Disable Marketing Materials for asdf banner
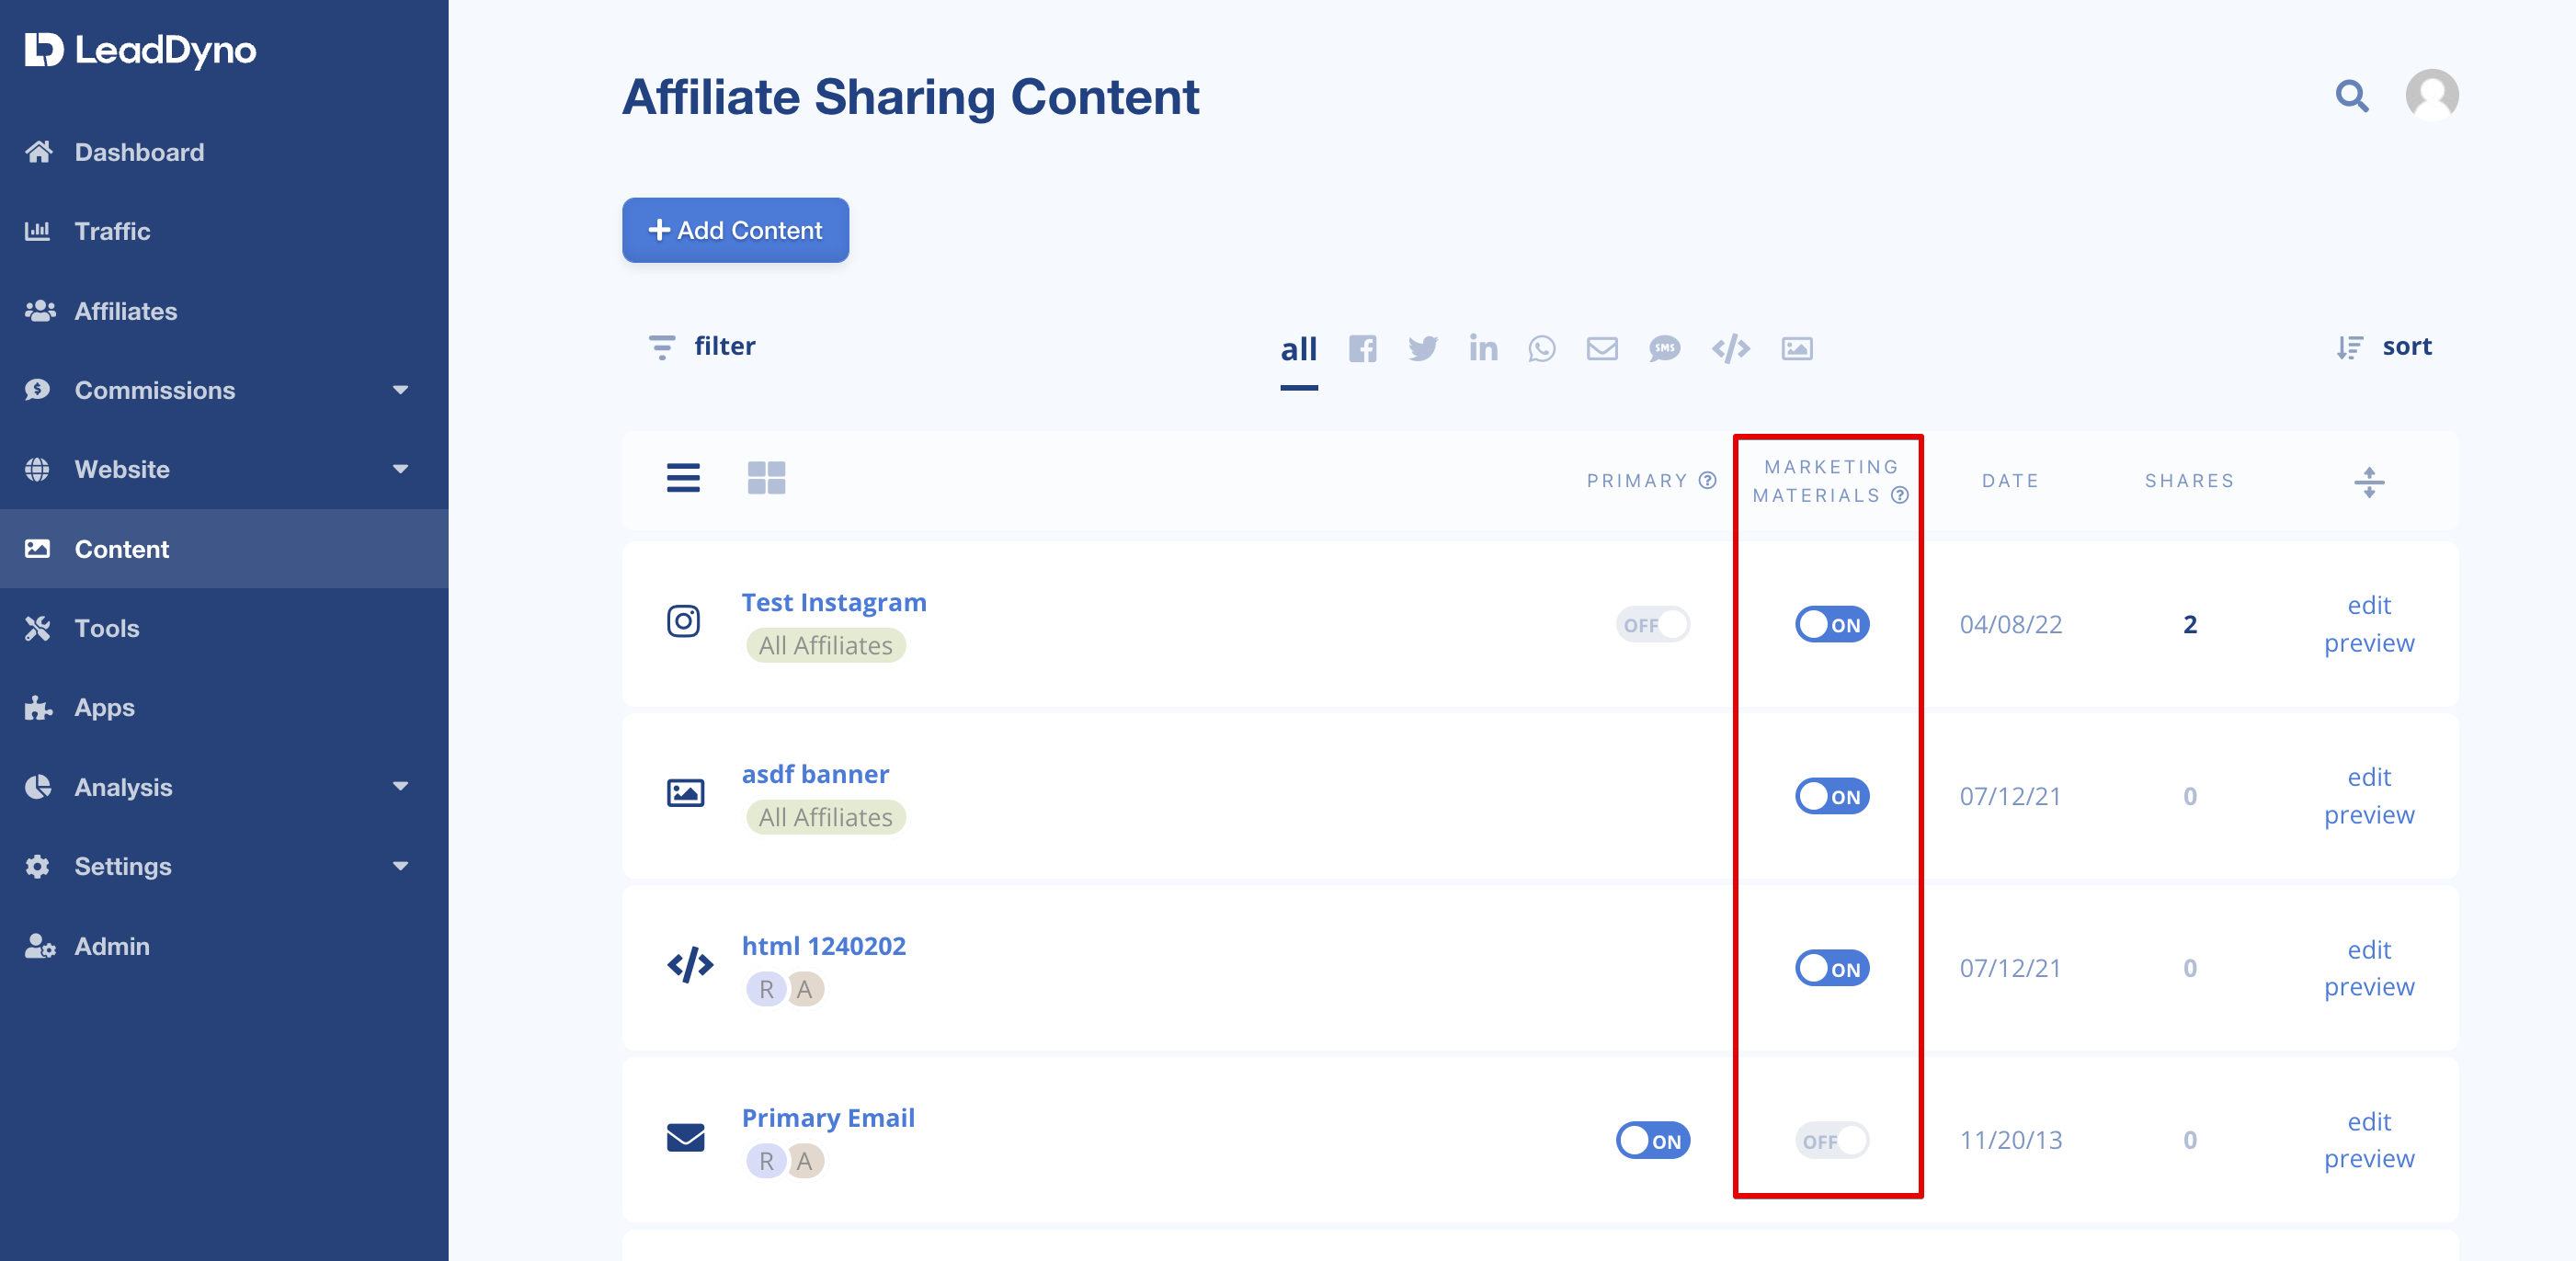 tap(1831, 796)
